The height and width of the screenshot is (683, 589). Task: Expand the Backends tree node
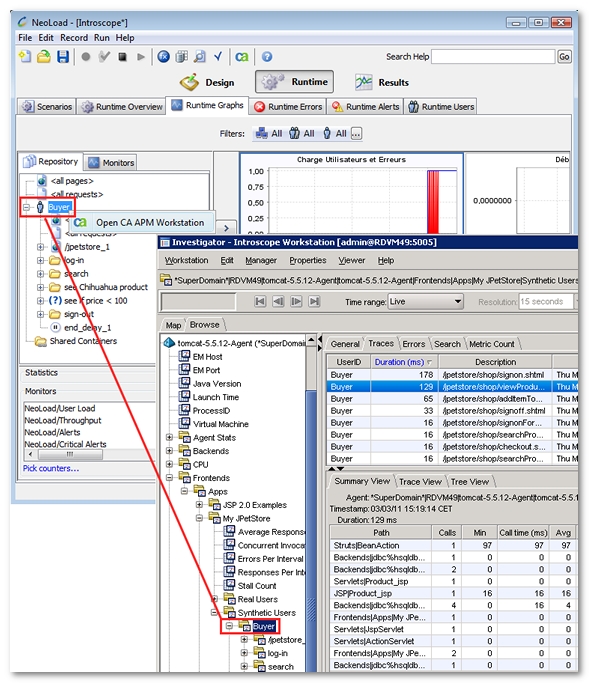click(x=169, y=451)
